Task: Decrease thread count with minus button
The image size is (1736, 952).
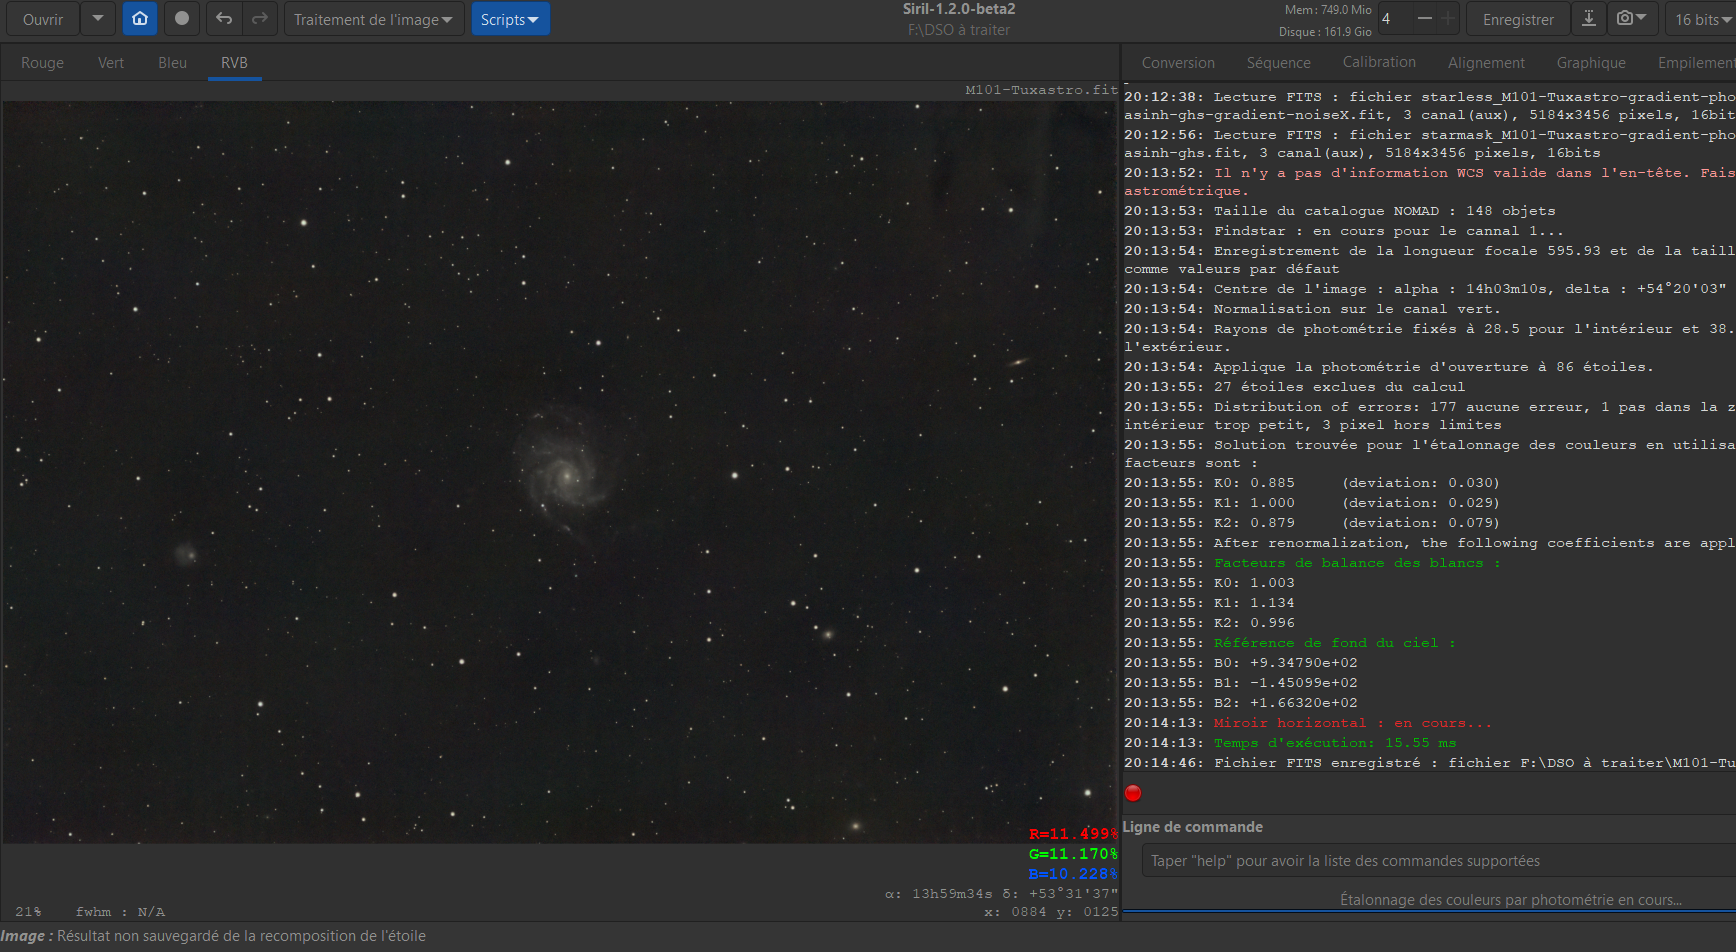Action: tap(1425, 19)
